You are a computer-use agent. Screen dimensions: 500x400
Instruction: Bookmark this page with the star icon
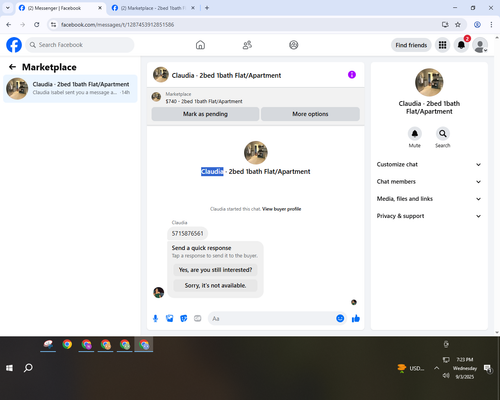458,25
